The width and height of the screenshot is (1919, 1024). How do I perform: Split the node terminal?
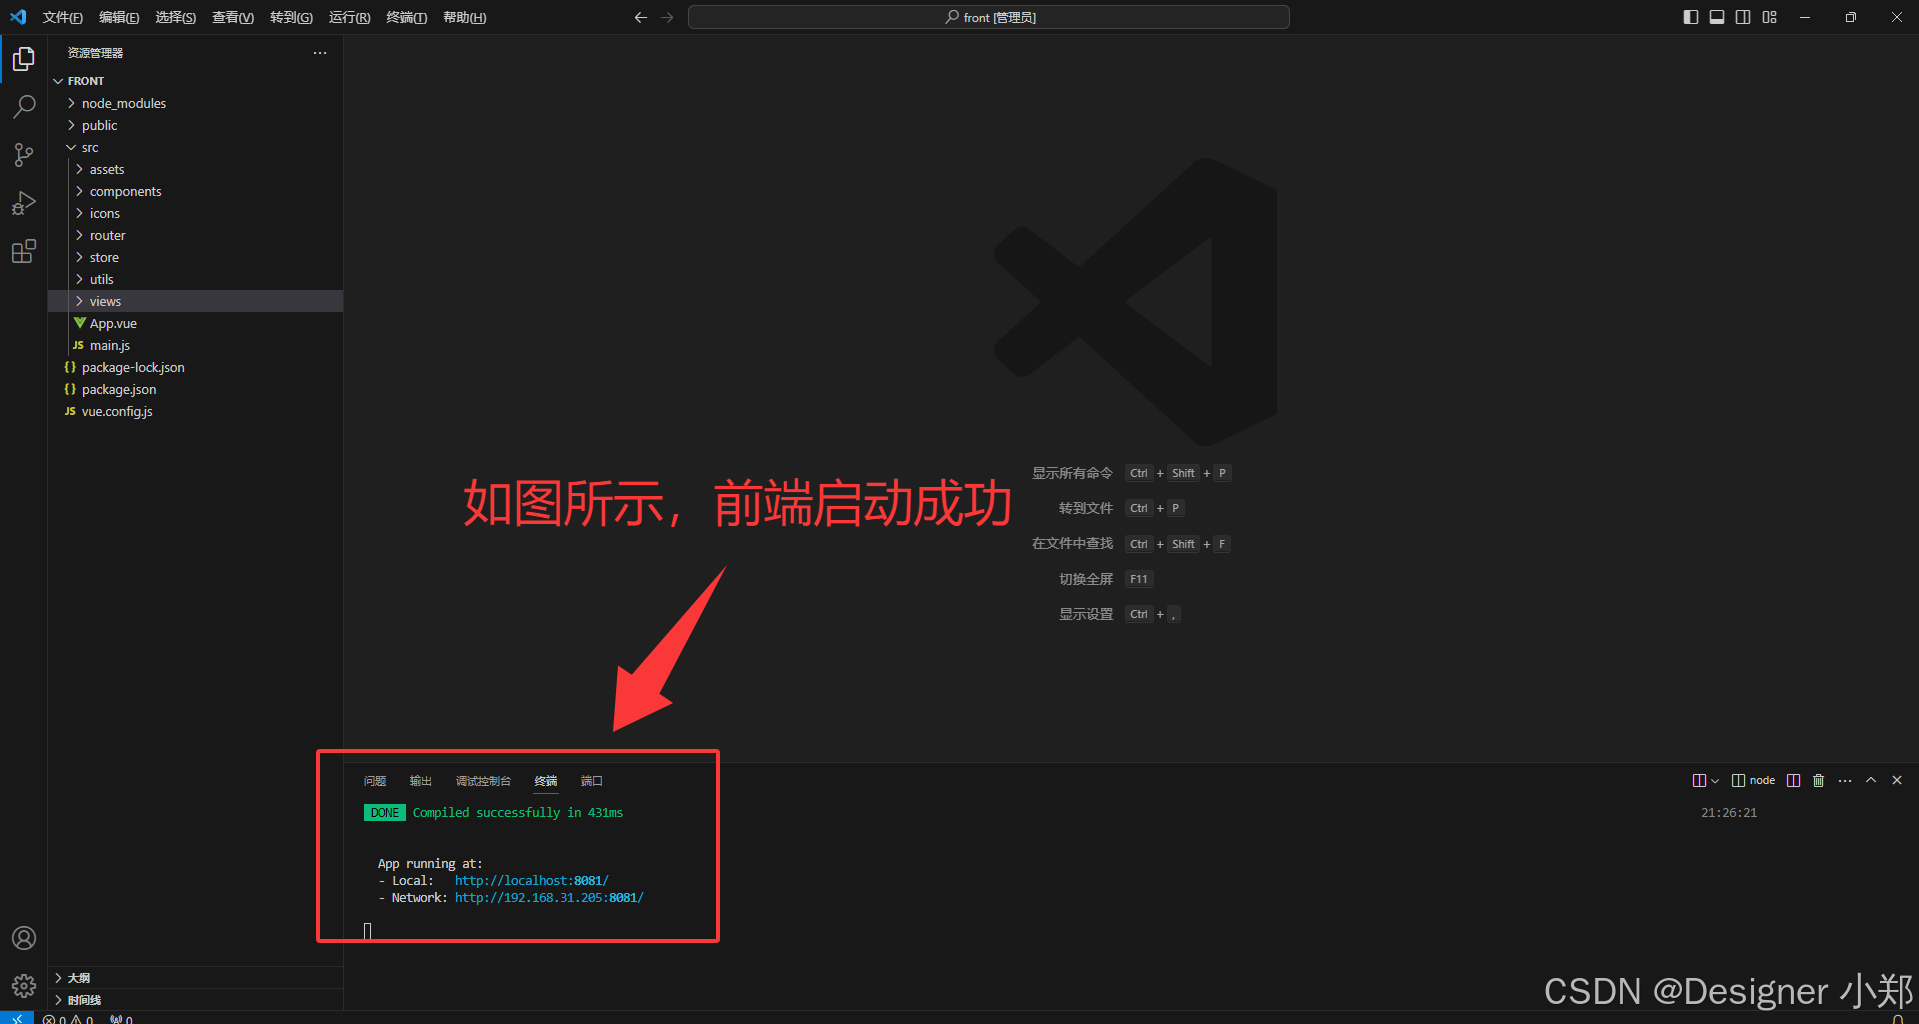coord(1793,780)
